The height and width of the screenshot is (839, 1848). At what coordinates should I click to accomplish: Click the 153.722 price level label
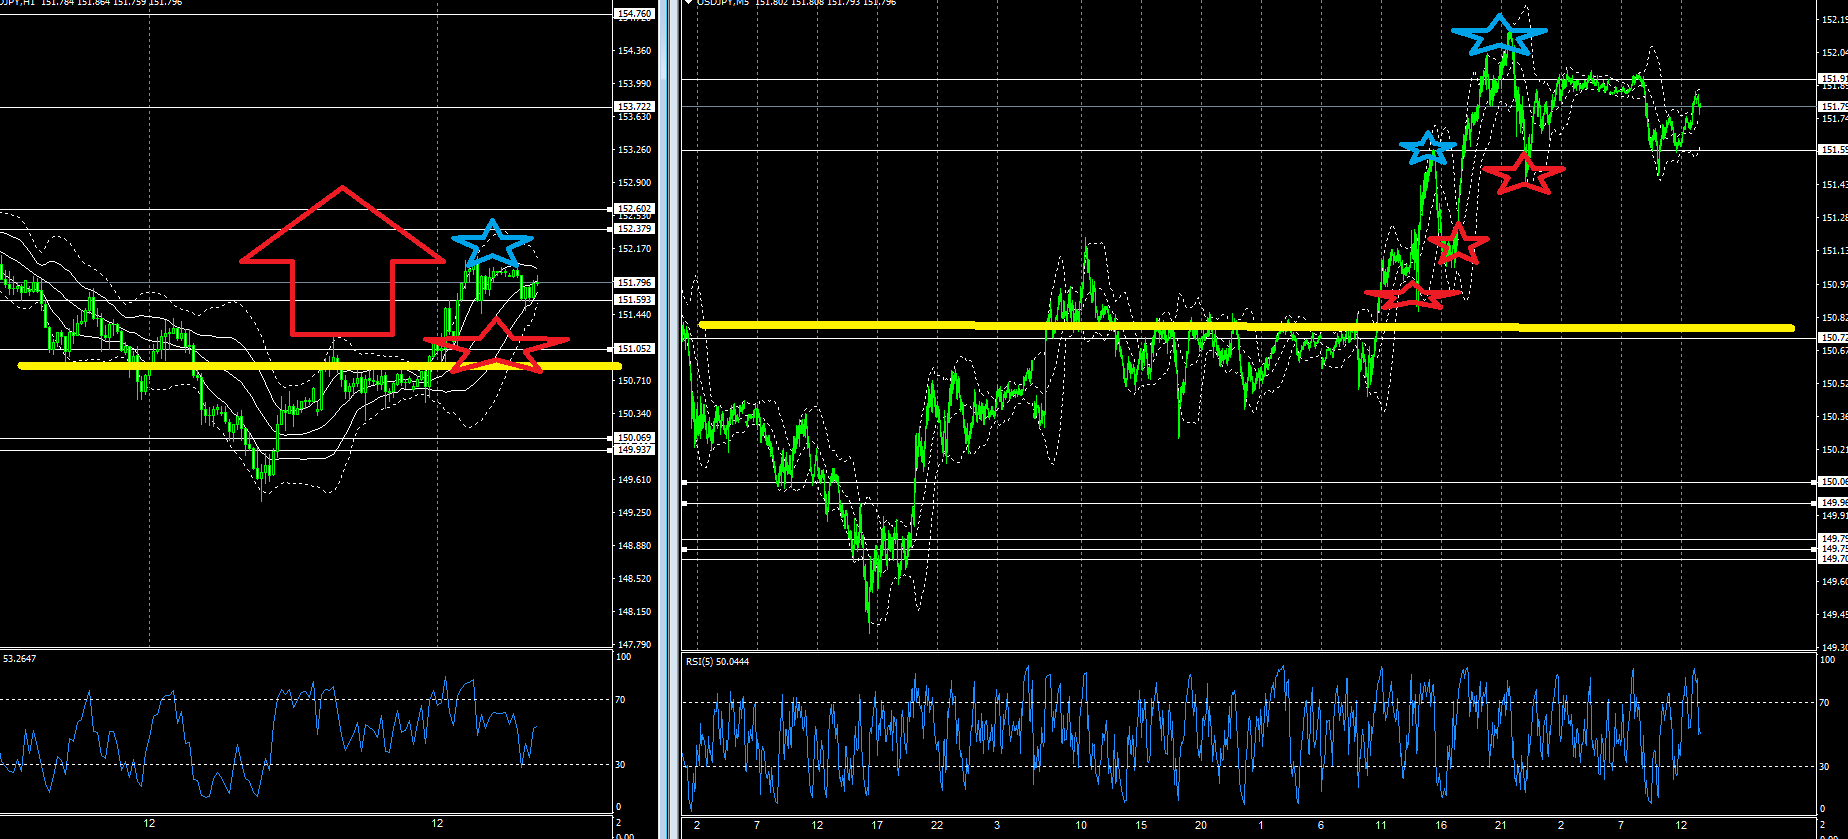click(x=634, y=107)
